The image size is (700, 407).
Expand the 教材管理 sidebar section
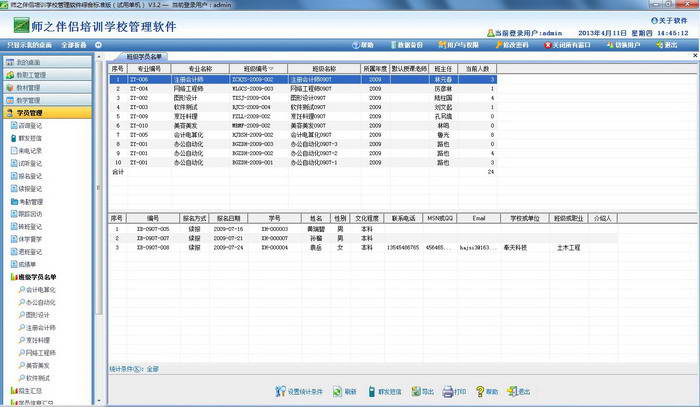pos(47,87)
